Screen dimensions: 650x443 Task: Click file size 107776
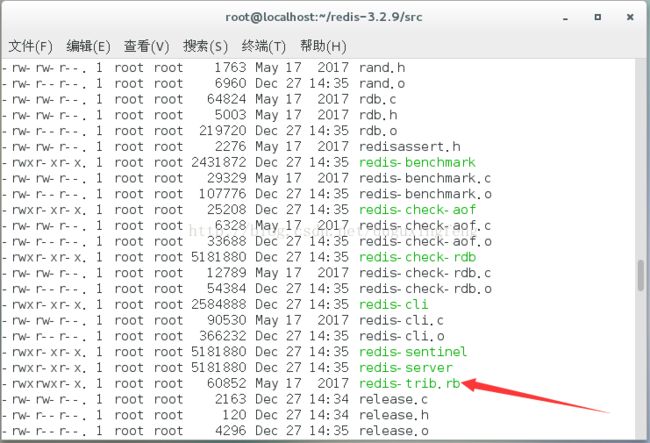[223, 194]
